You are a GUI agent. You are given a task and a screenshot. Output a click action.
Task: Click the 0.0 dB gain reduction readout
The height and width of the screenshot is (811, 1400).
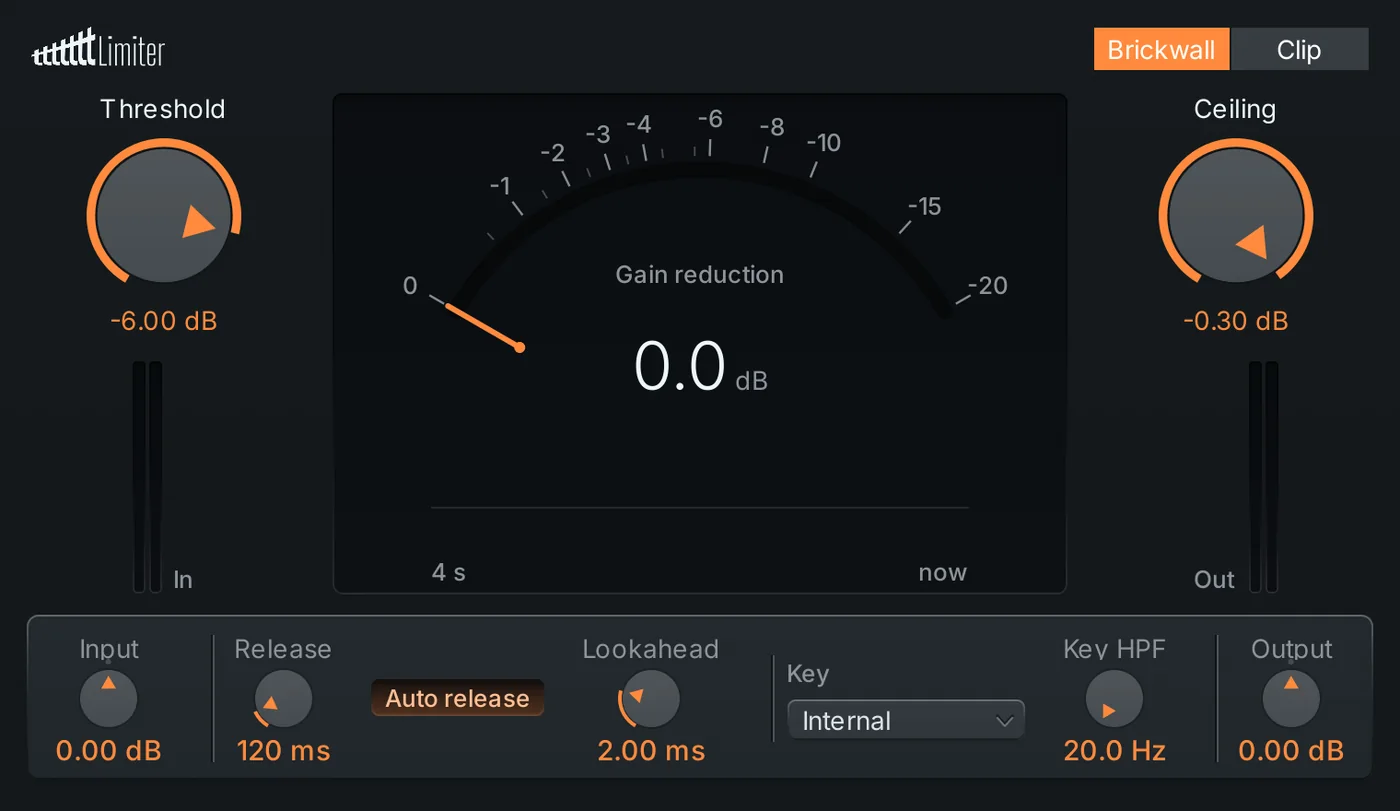tap(700, 368)
